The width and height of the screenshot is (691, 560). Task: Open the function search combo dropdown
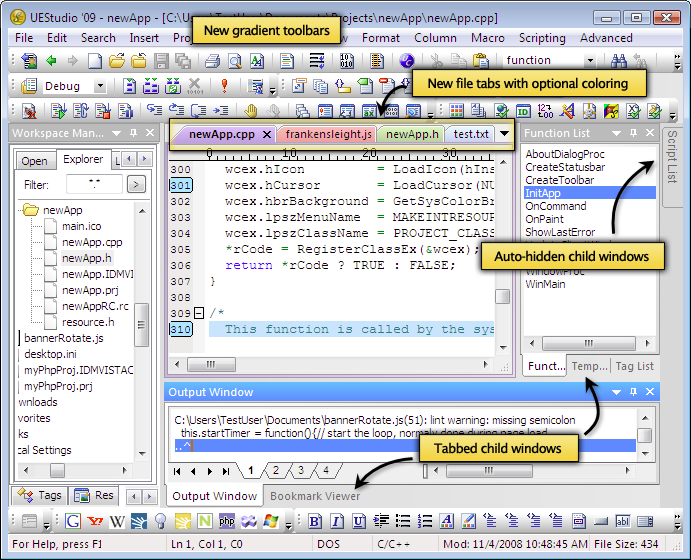(590, 60)
